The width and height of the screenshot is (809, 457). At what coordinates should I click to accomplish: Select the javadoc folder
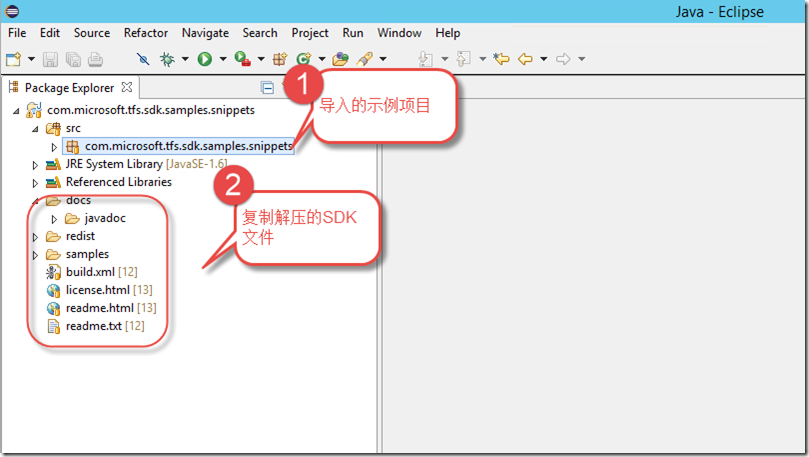[105, 218]
